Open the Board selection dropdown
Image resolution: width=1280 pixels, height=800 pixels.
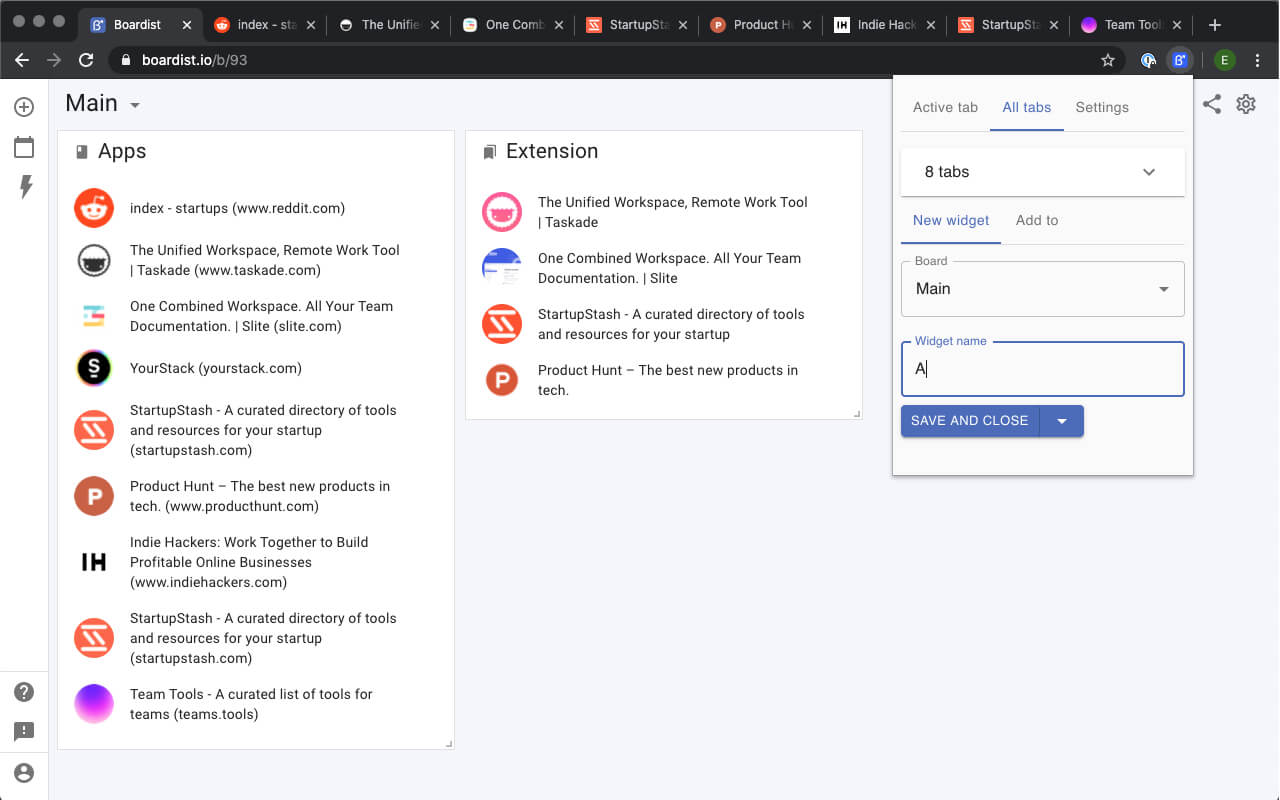(x=1163, y=289)
